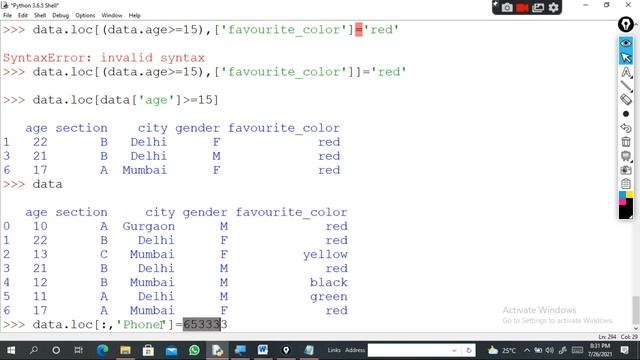Viewport: 640px width, 360px height.
Task: Open the Help menu
Action: pos(135,16)
